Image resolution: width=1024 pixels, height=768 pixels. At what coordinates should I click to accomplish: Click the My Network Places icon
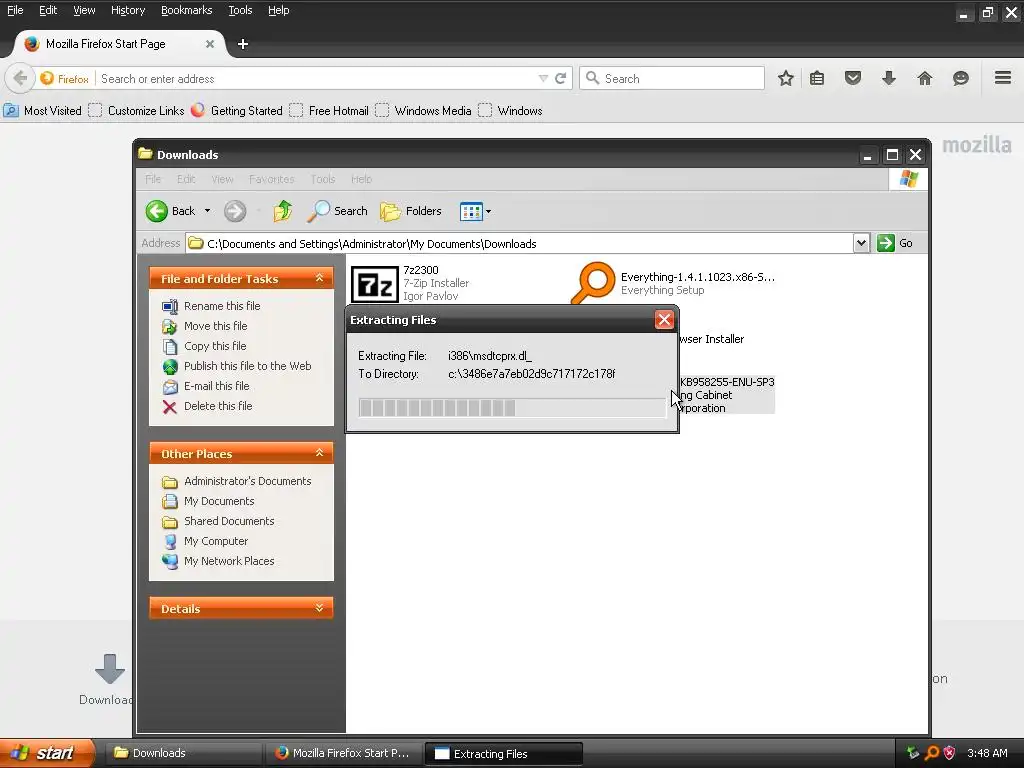170,562
